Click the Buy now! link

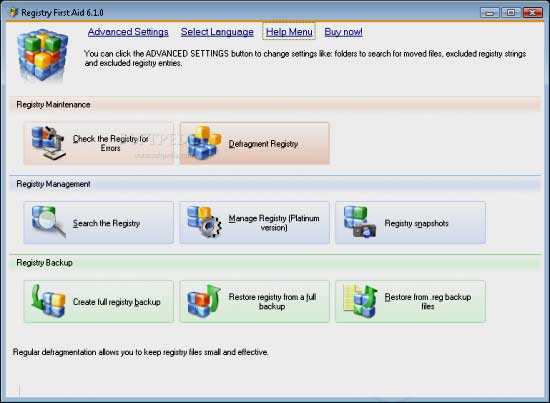click(343, 32)
